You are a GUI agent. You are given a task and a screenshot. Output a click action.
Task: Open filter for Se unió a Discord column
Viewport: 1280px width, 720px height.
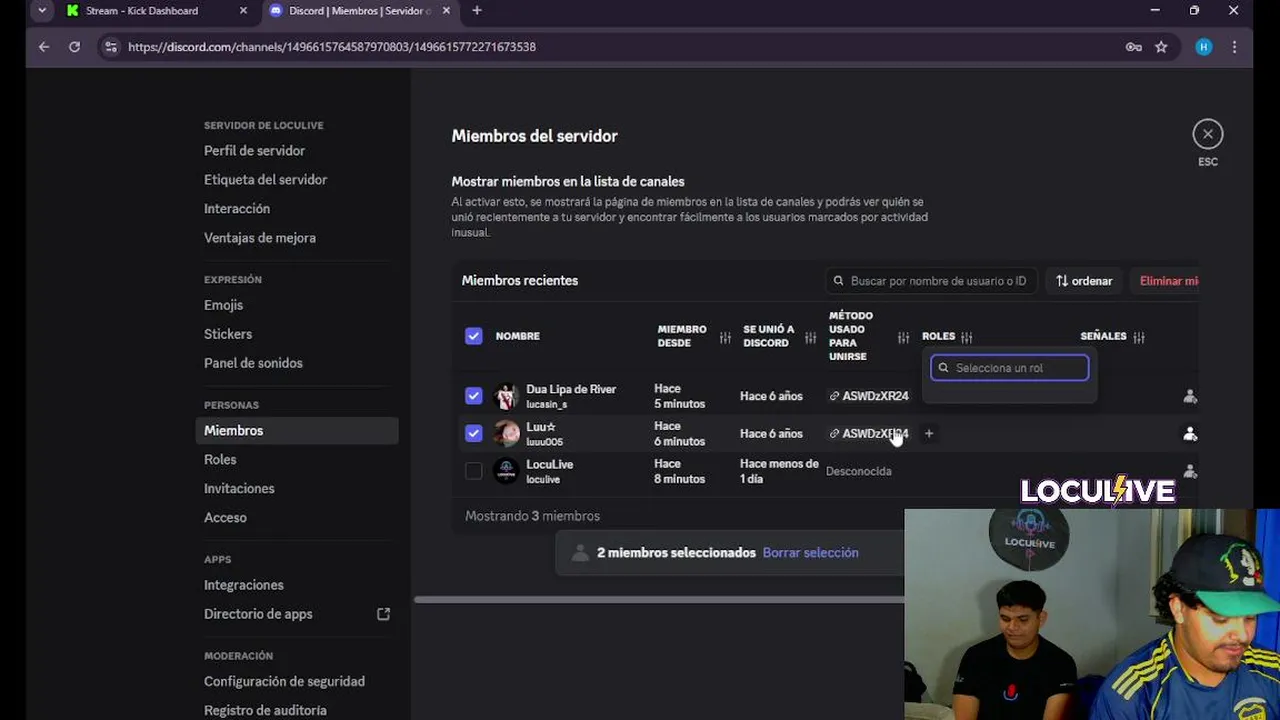pos(810,337)
